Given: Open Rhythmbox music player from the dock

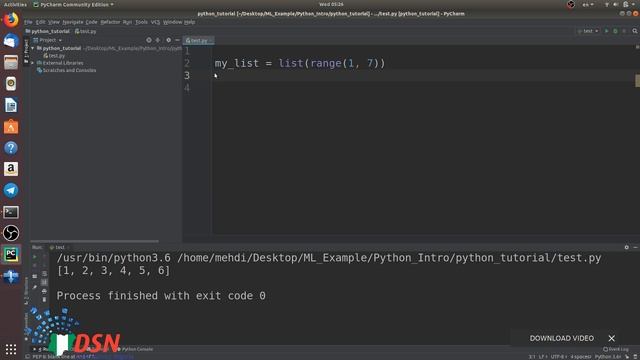Looking at the screenshot, I should (11, 84).
